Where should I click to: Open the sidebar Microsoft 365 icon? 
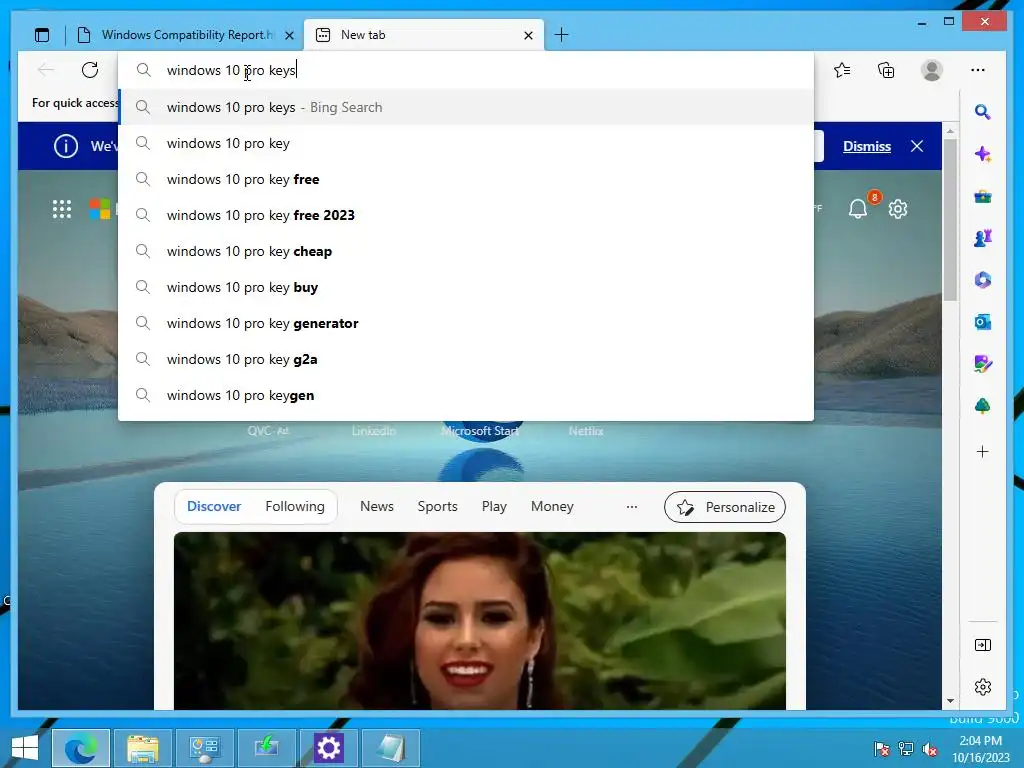click(x=982, y=280)
